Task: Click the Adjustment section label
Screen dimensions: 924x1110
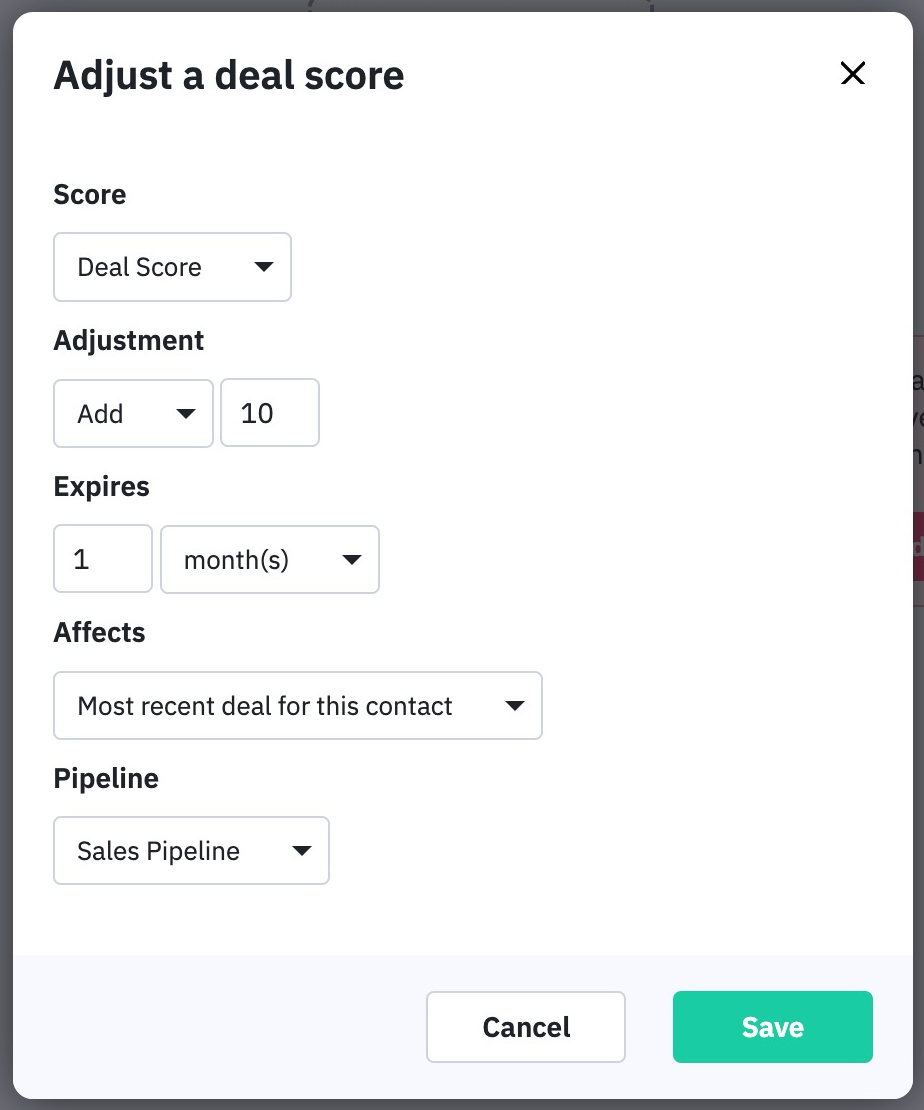Action: point(128,341)
